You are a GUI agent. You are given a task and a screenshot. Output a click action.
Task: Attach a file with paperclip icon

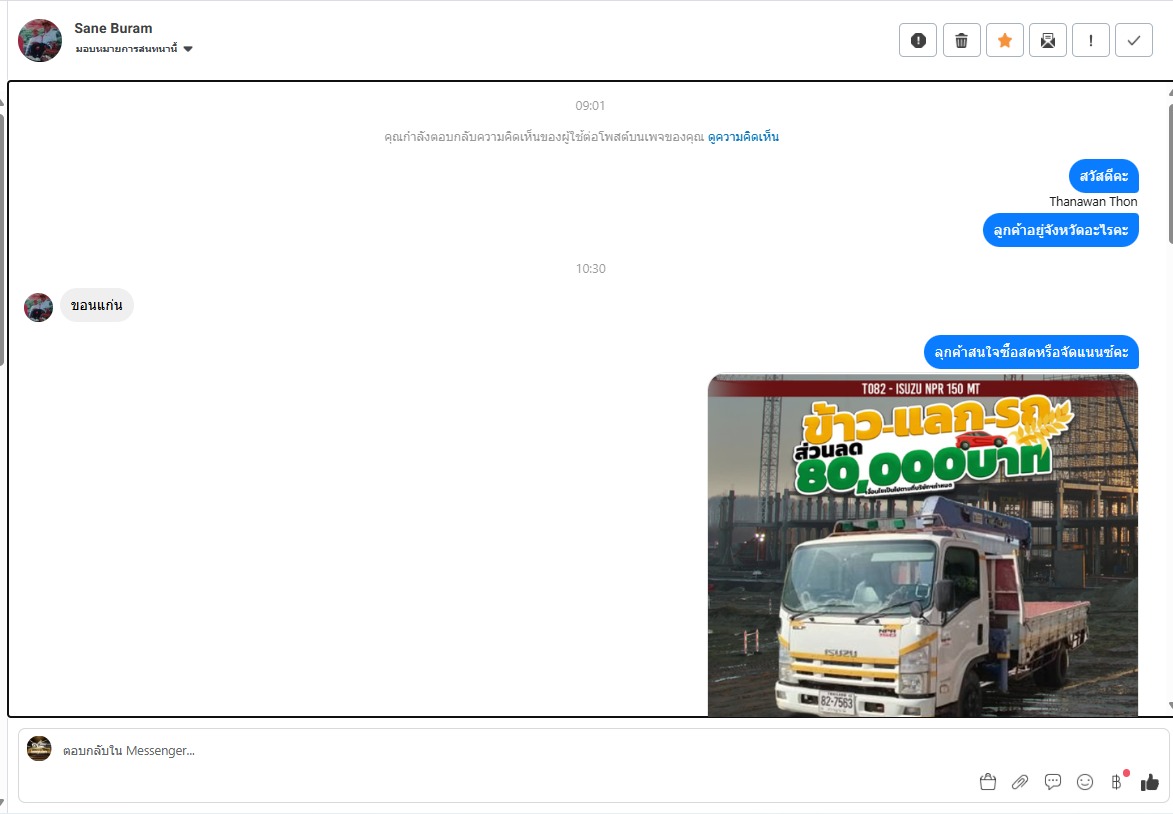[1020, 782]
